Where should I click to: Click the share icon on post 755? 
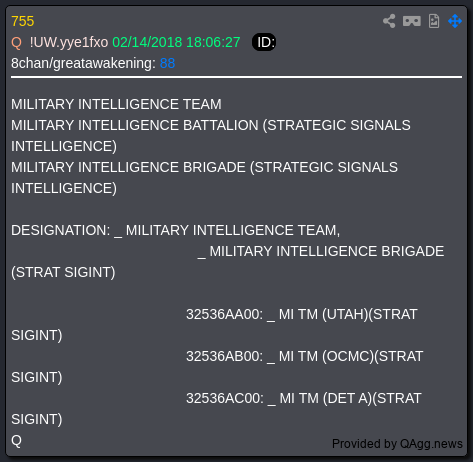pyautogui.click(x=389, y=21)
